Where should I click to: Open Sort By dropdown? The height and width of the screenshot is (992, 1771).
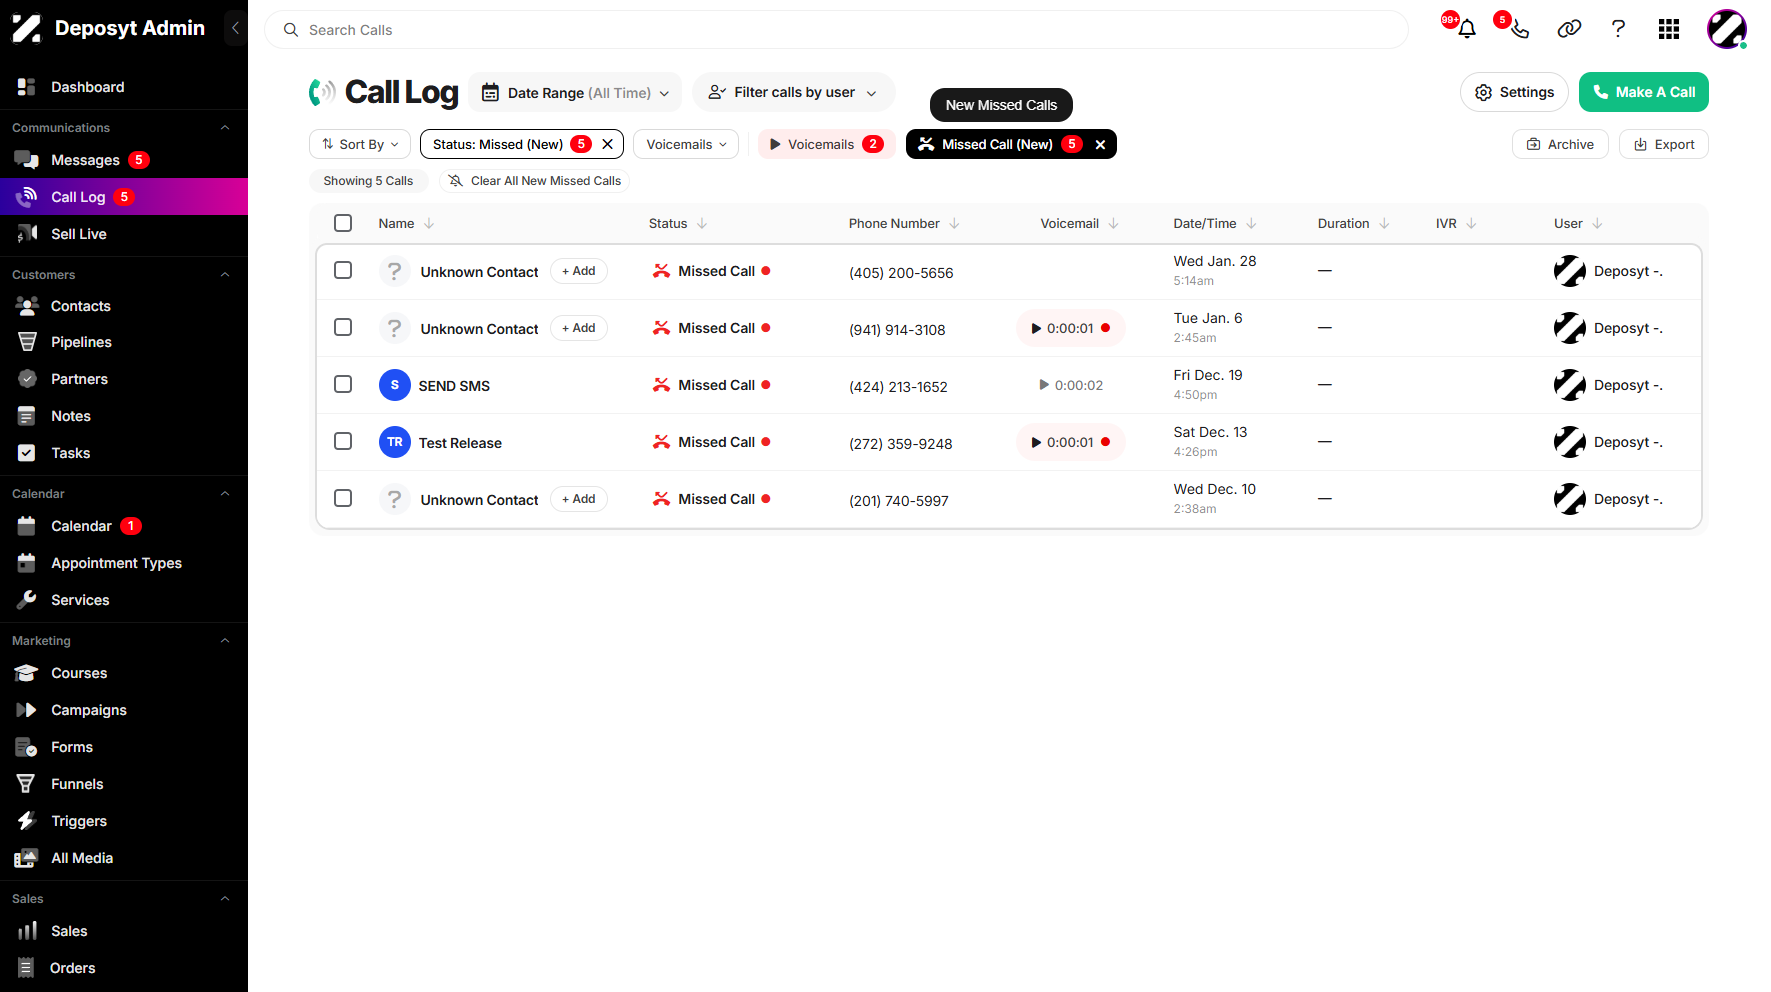tap(360, 144)
